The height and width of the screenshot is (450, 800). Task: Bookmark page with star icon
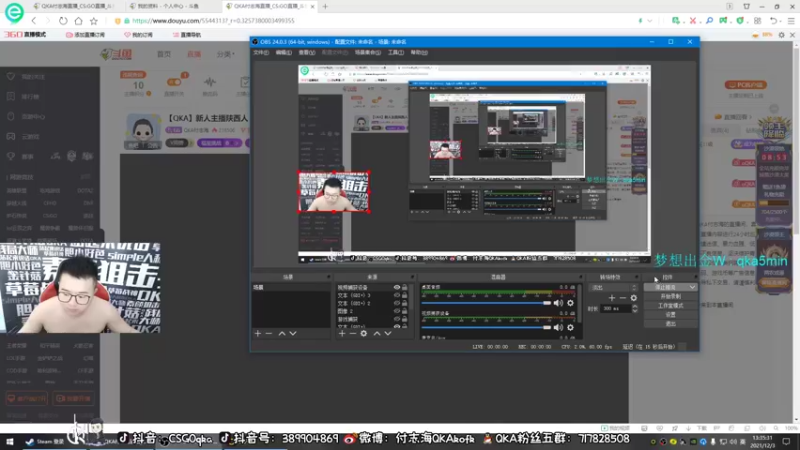pos(93,21)
